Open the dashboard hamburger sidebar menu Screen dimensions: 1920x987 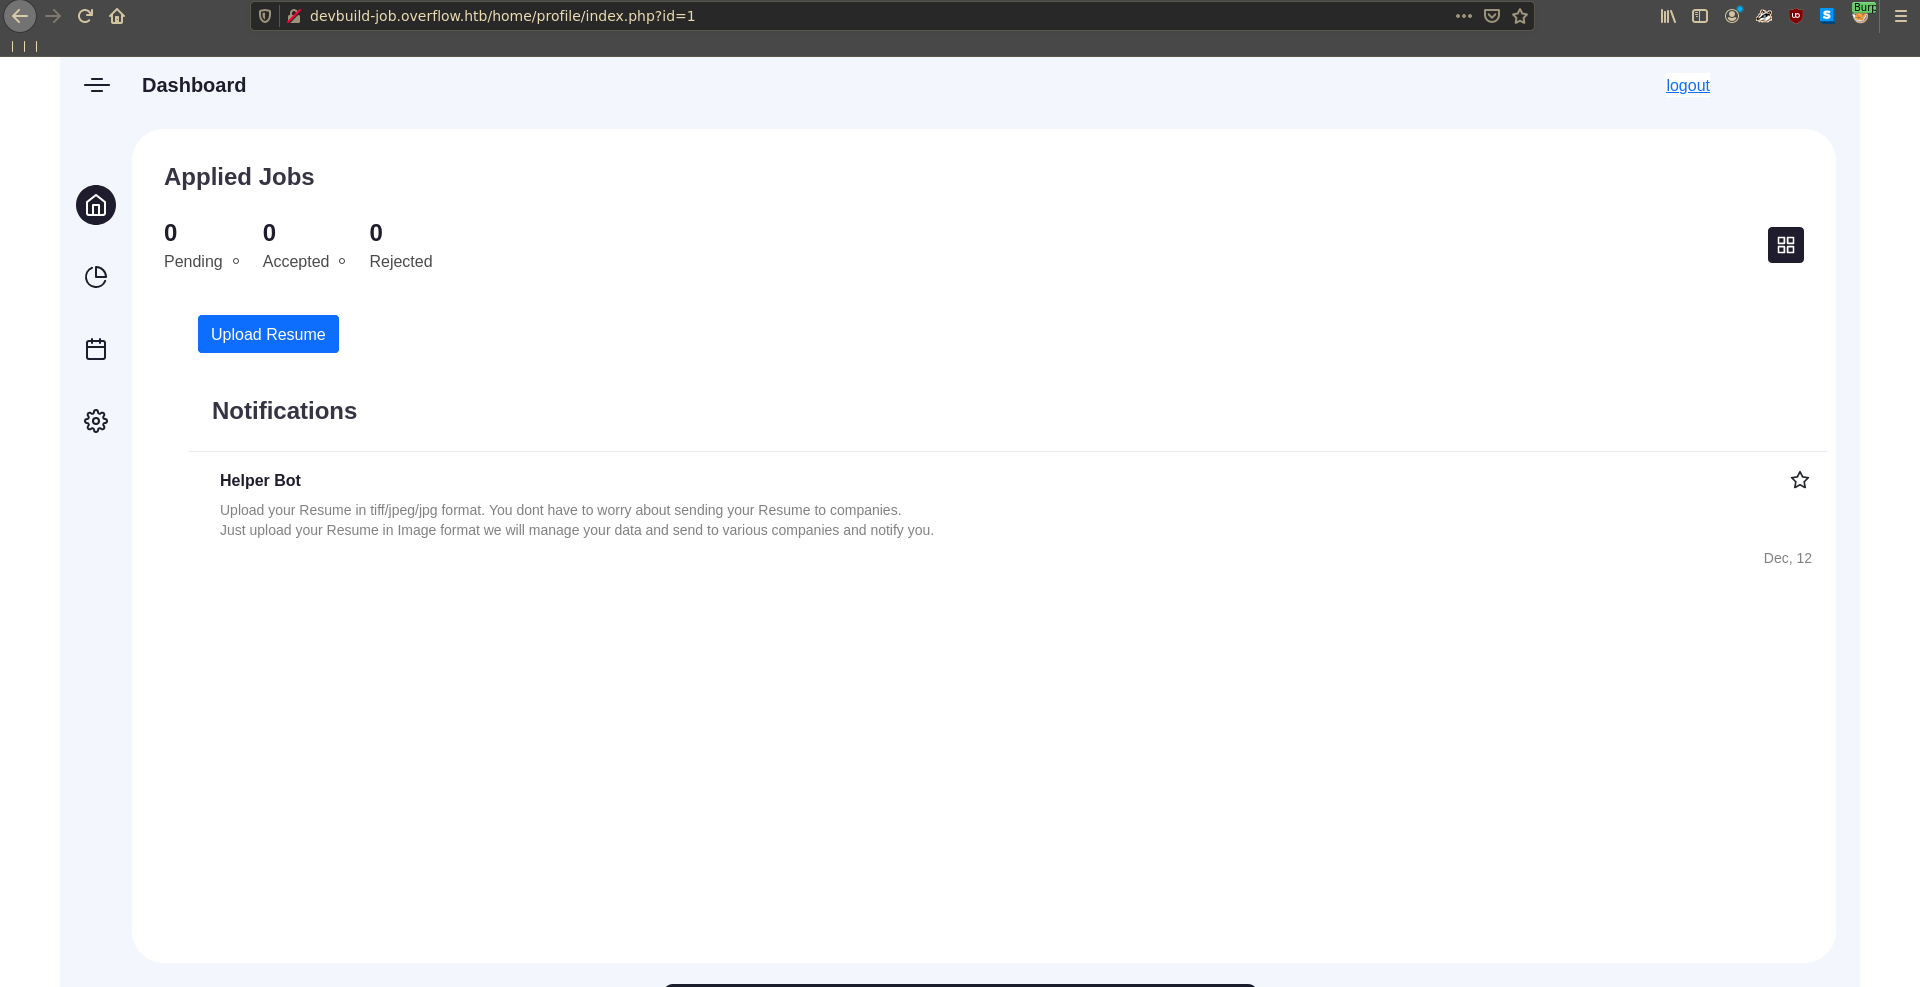[x=97, y=86]
